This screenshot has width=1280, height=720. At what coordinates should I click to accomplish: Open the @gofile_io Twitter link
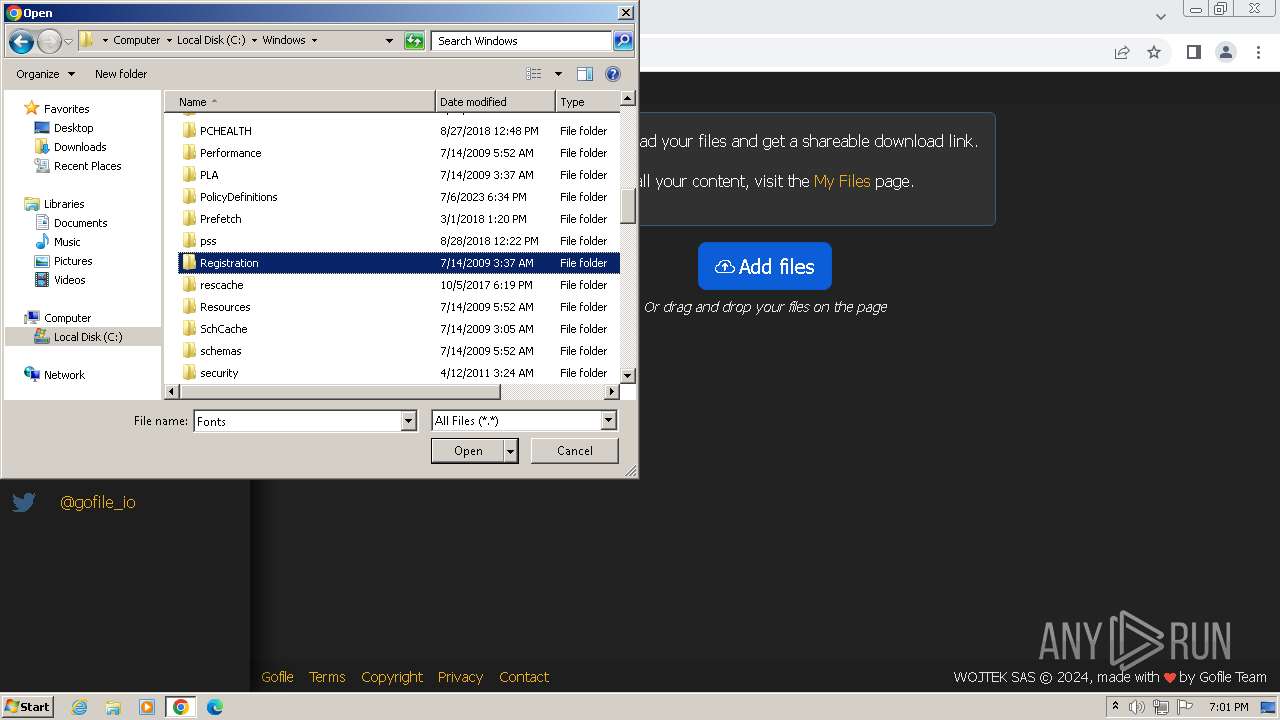coord(97,503)
